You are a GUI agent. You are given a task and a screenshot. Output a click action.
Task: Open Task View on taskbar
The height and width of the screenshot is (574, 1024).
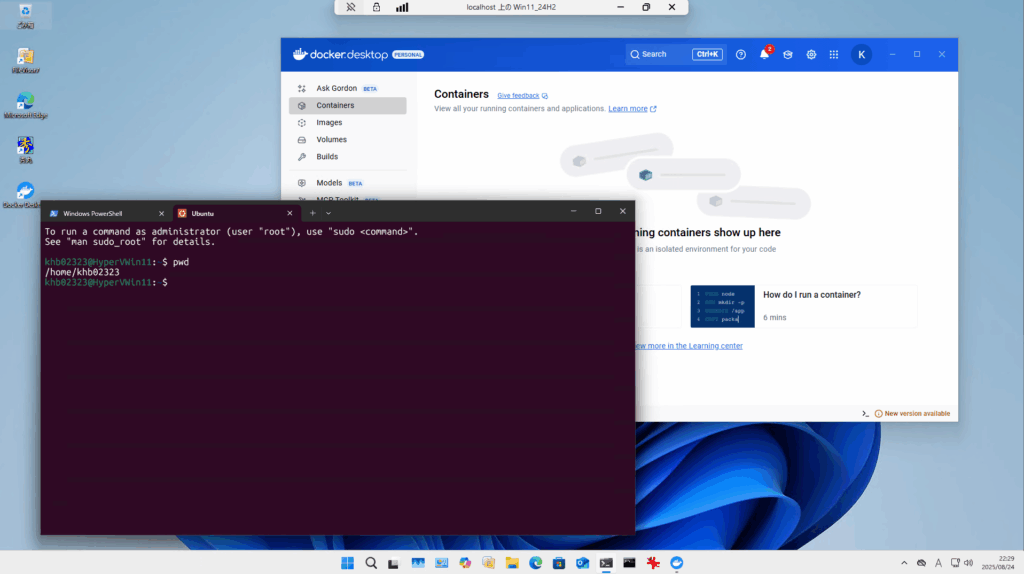click(x=393, y=563)
